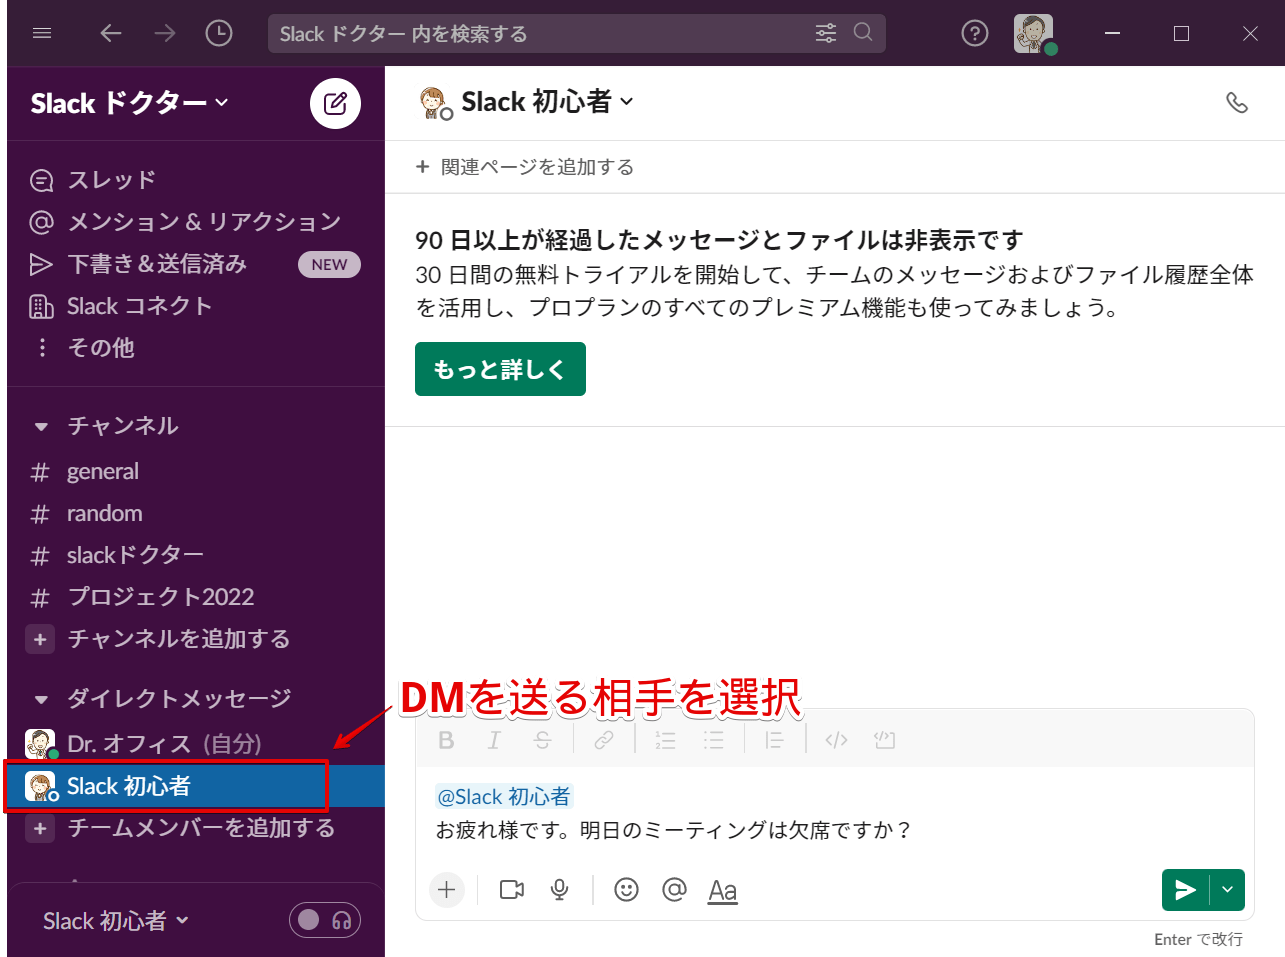This screenshot has width=1285, height=957.
Task: Go forward with the right arrow
Action: point(165,33)
